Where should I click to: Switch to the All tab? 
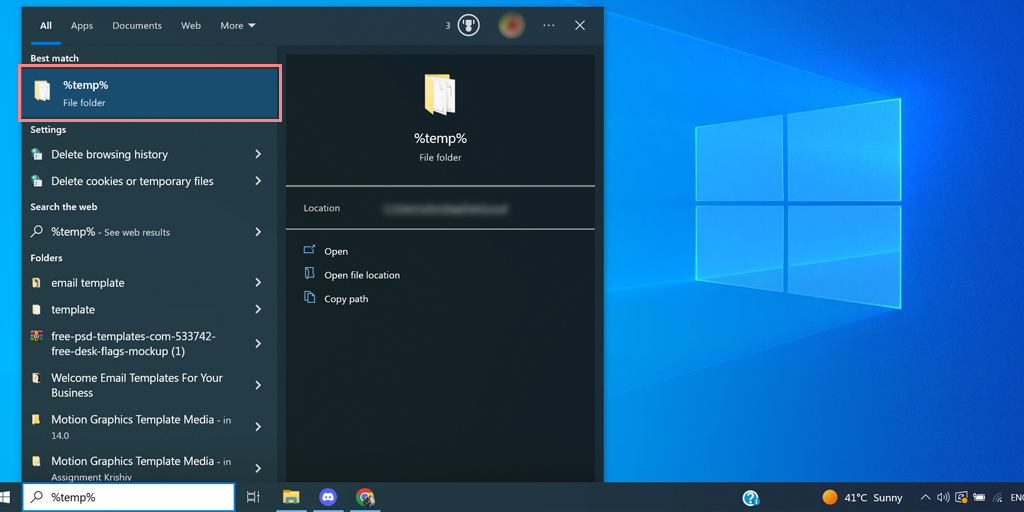pyautogui.click(x=46, y=25)
